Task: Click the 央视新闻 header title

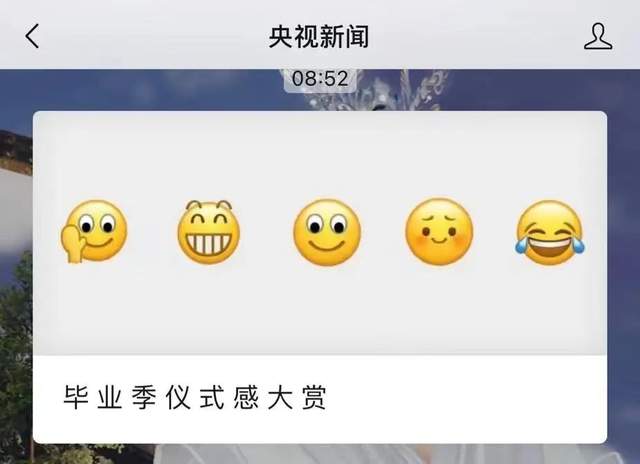Action: (319, 36)
